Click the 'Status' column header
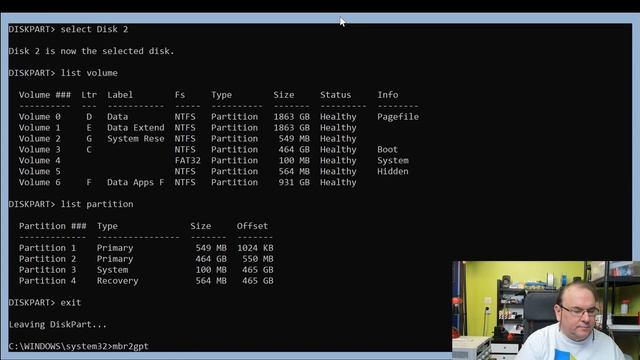 point(336,95)
